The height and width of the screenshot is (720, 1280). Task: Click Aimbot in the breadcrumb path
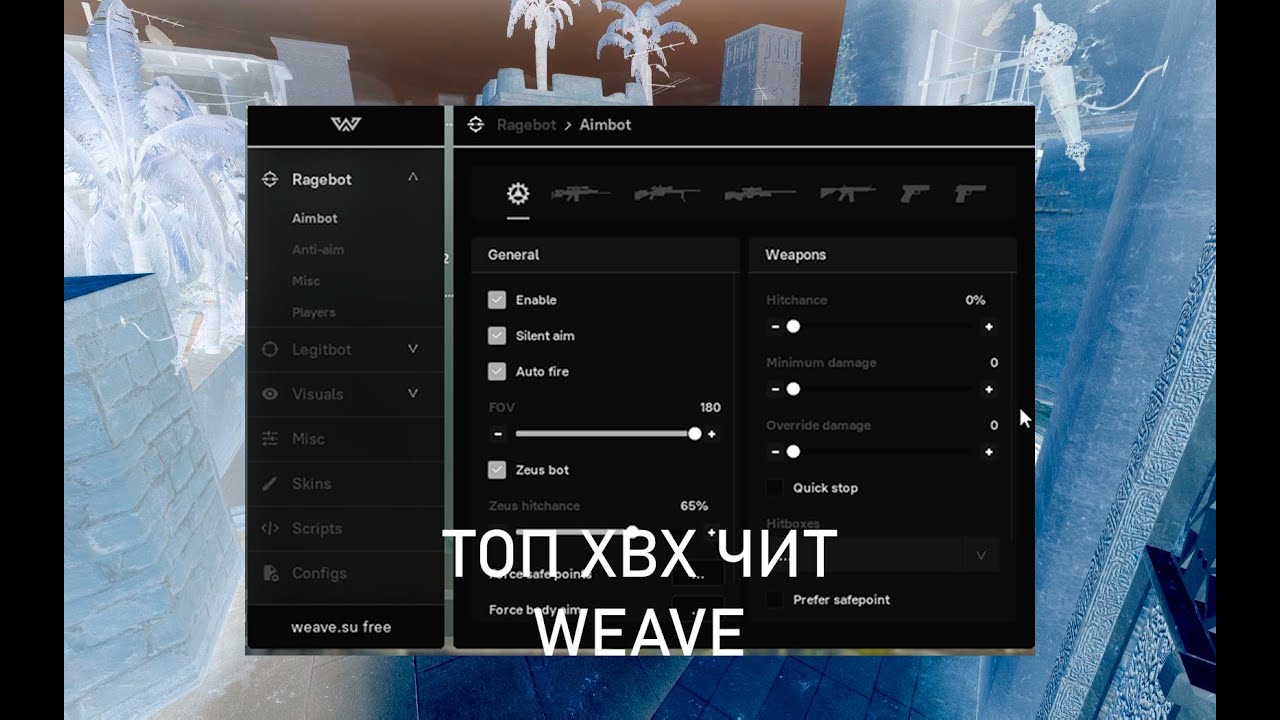coord(605,125)
